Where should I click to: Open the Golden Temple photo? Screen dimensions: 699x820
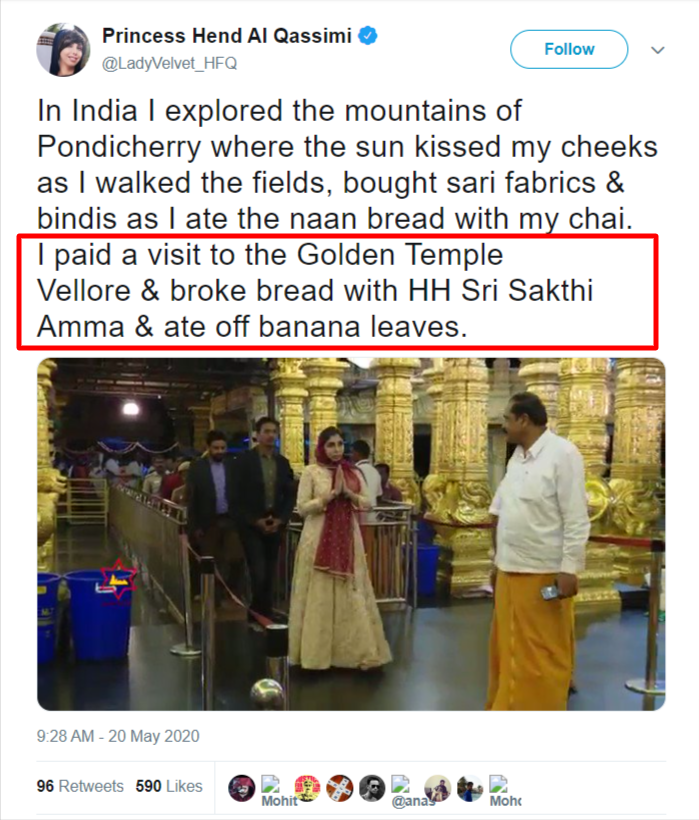351,534
